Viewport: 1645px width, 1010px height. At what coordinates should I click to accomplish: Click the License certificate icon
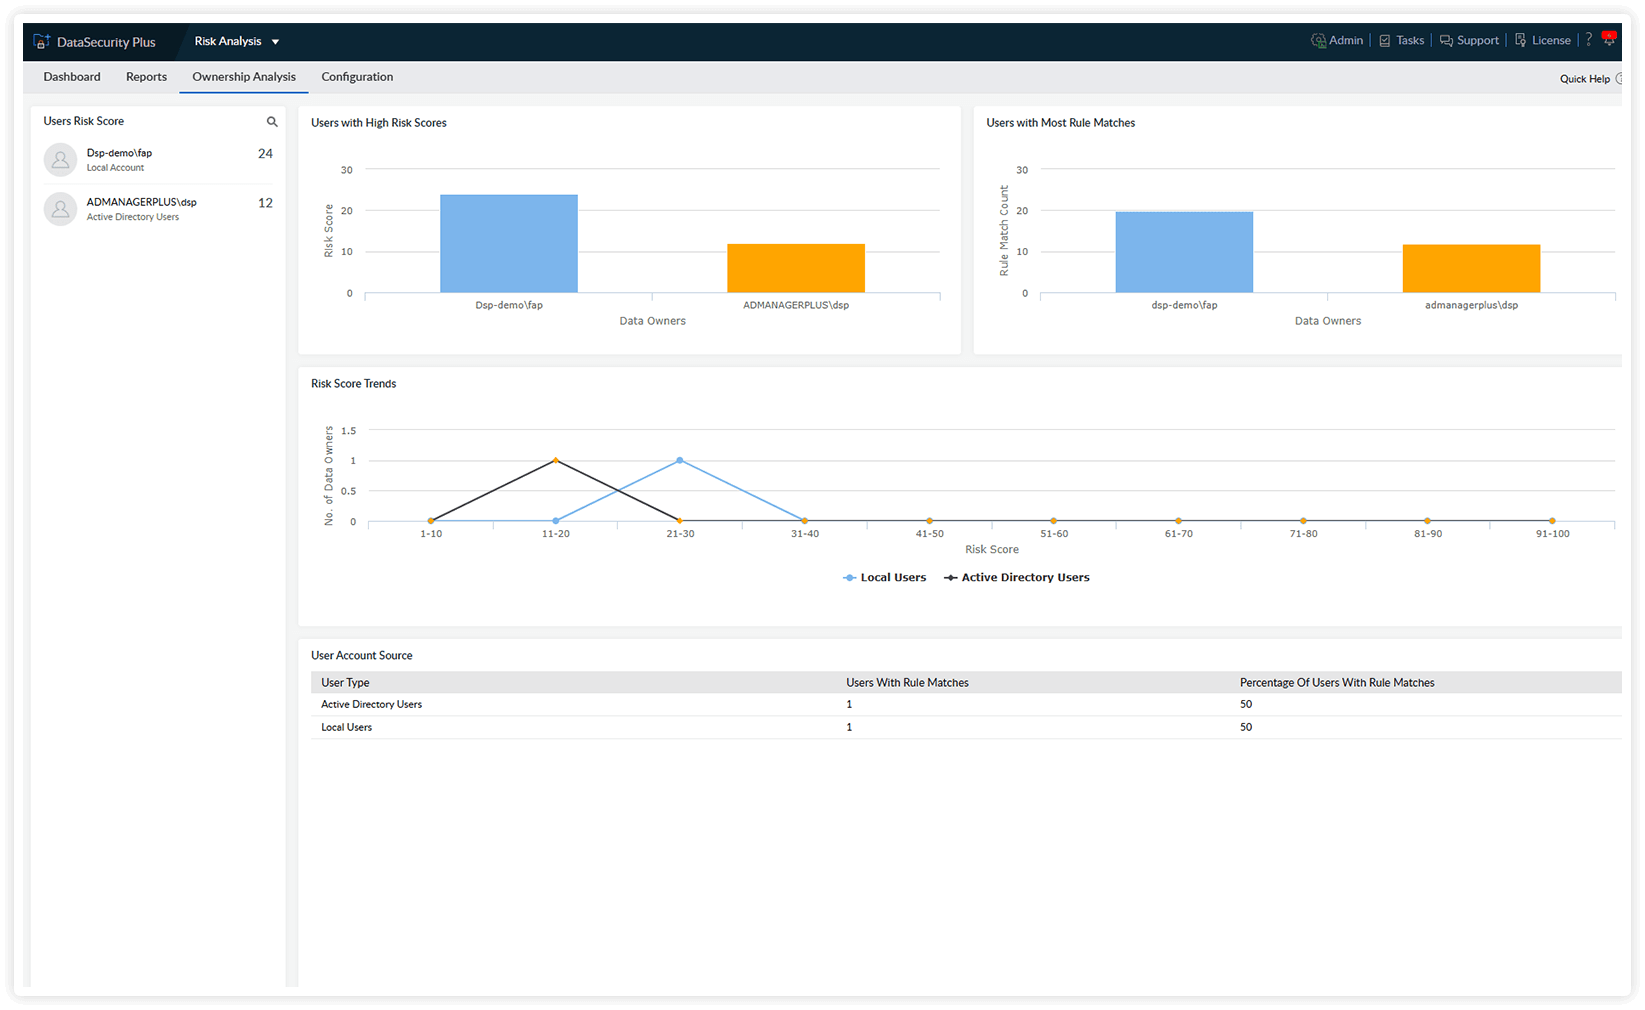pyautogui.click(x=1520, y=41)
